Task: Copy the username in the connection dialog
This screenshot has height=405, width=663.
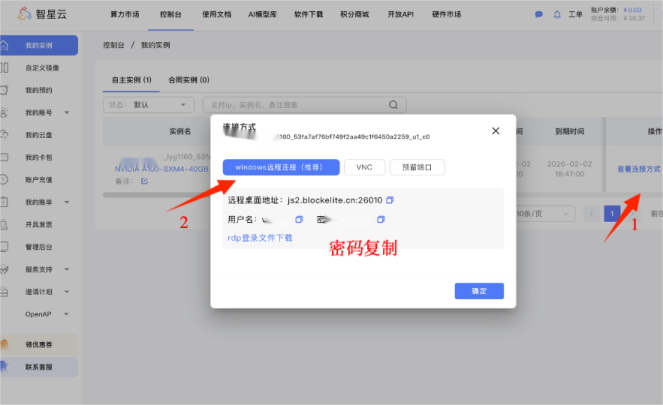Action: pos(299,219)
